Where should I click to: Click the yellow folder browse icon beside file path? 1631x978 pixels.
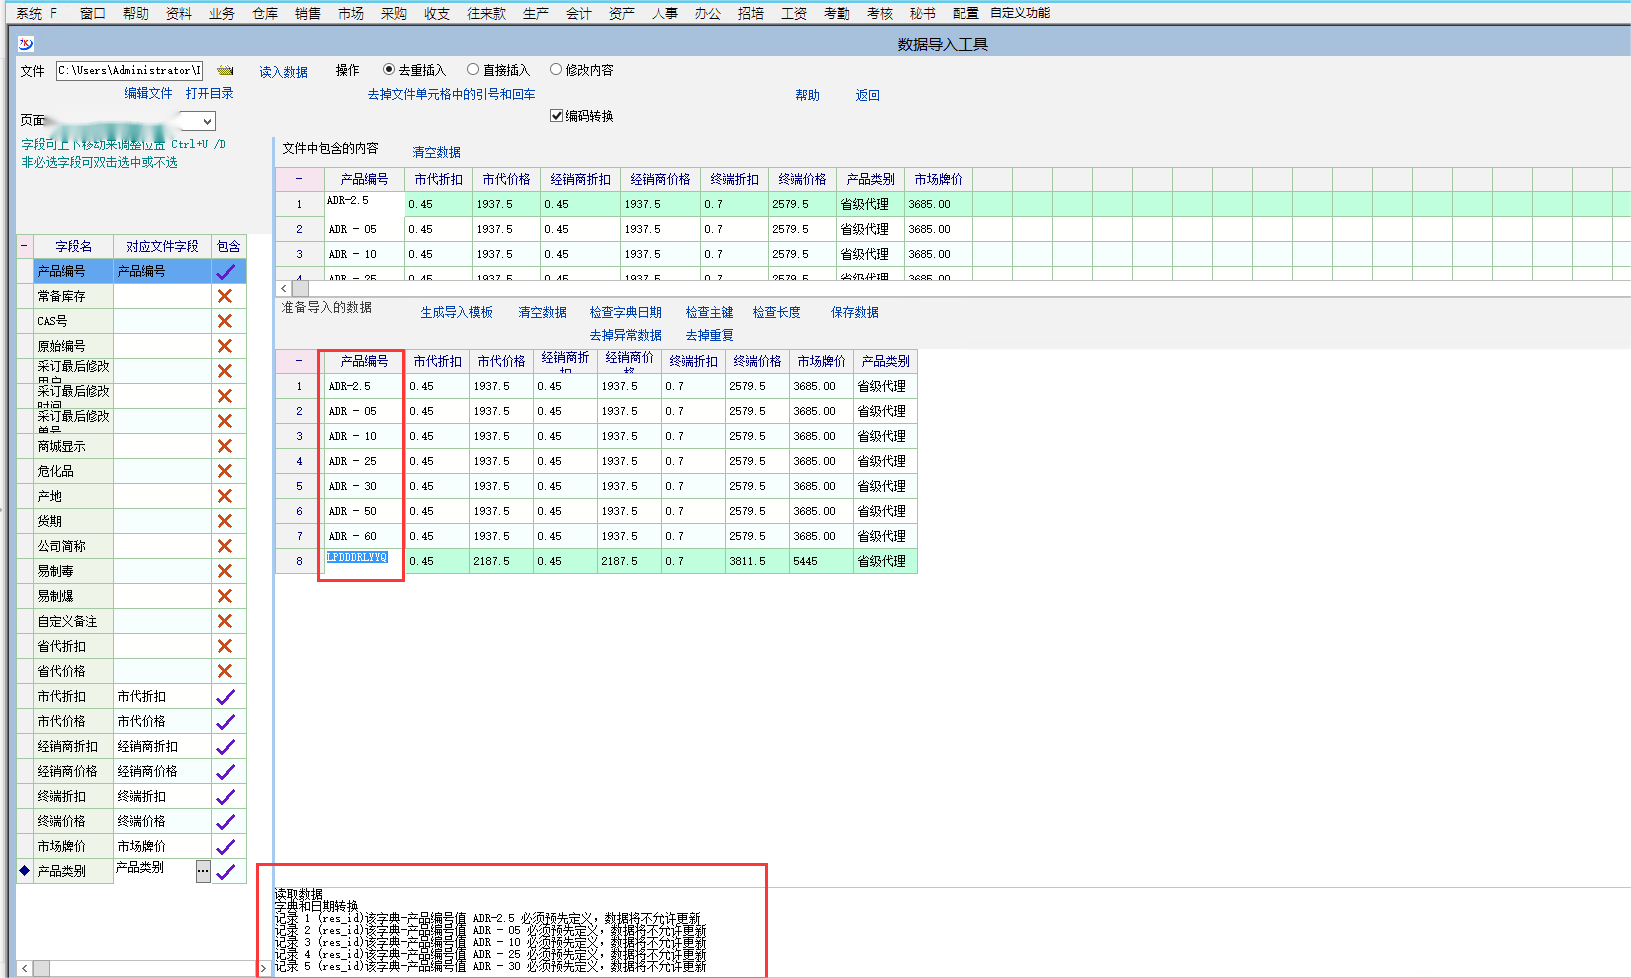(225, 71)
